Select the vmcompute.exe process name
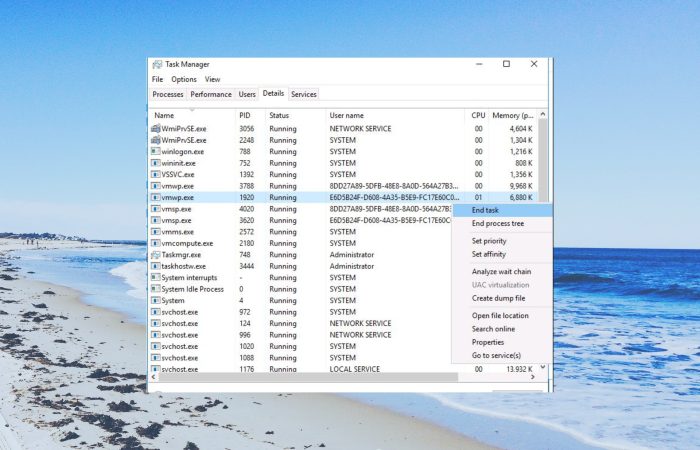This screenshot has height=450, width=700. [x=188, y=243]
